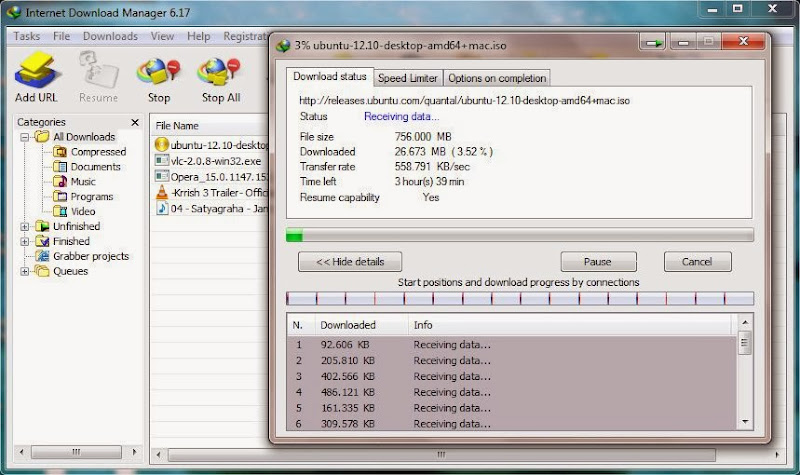Switch to Options on completion tab
The image size is (800, 475).
497,78
